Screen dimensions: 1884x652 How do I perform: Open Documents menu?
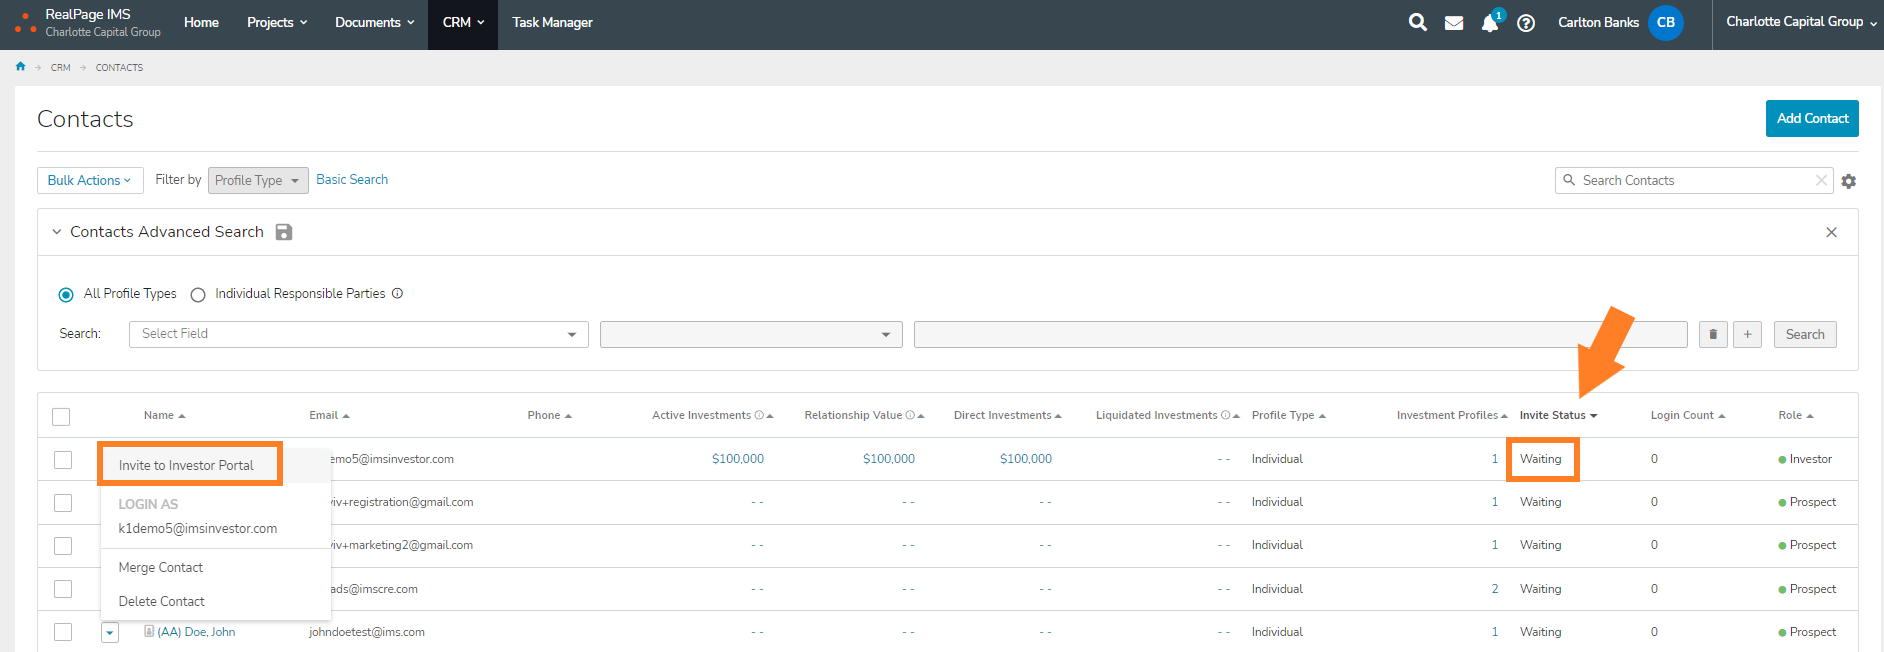tap(374, 22)
